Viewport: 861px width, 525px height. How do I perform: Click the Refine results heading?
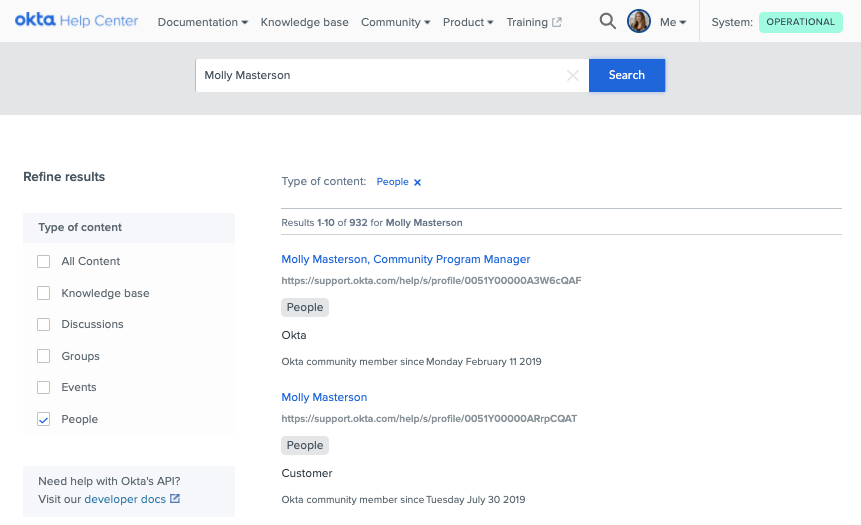pyautogui.click(x=64, y=177)
